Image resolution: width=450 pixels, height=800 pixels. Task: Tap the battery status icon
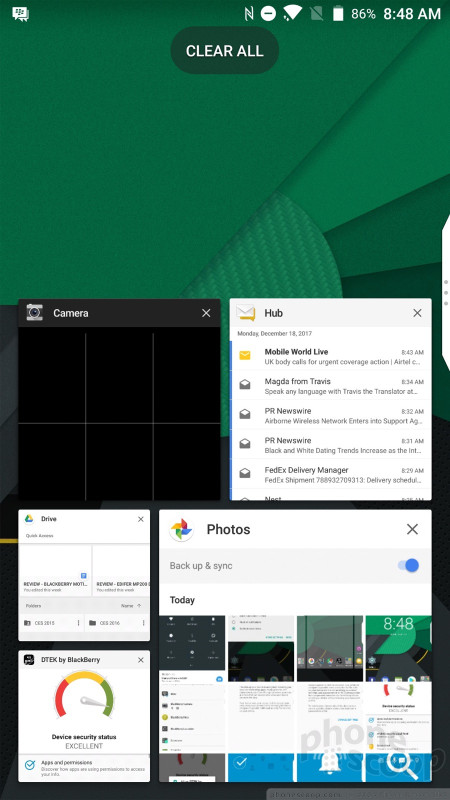338,14
